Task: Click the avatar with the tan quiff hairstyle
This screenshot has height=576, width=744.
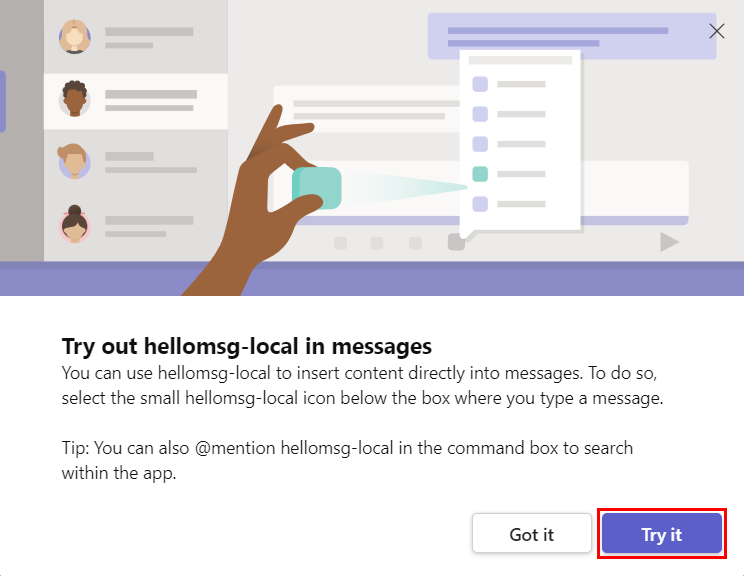Action: click(x=74, y=161)
